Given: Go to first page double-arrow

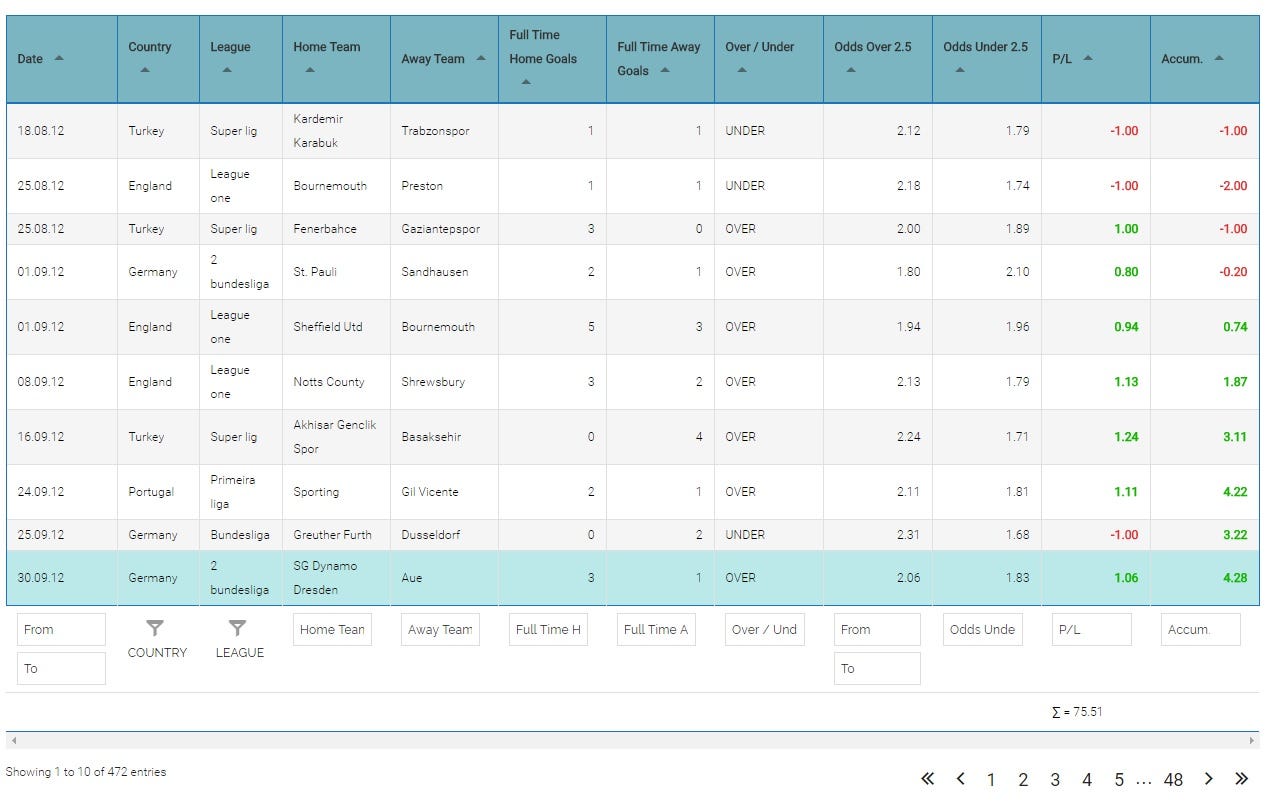Looking at the screenshot, I should click(927, 779).
